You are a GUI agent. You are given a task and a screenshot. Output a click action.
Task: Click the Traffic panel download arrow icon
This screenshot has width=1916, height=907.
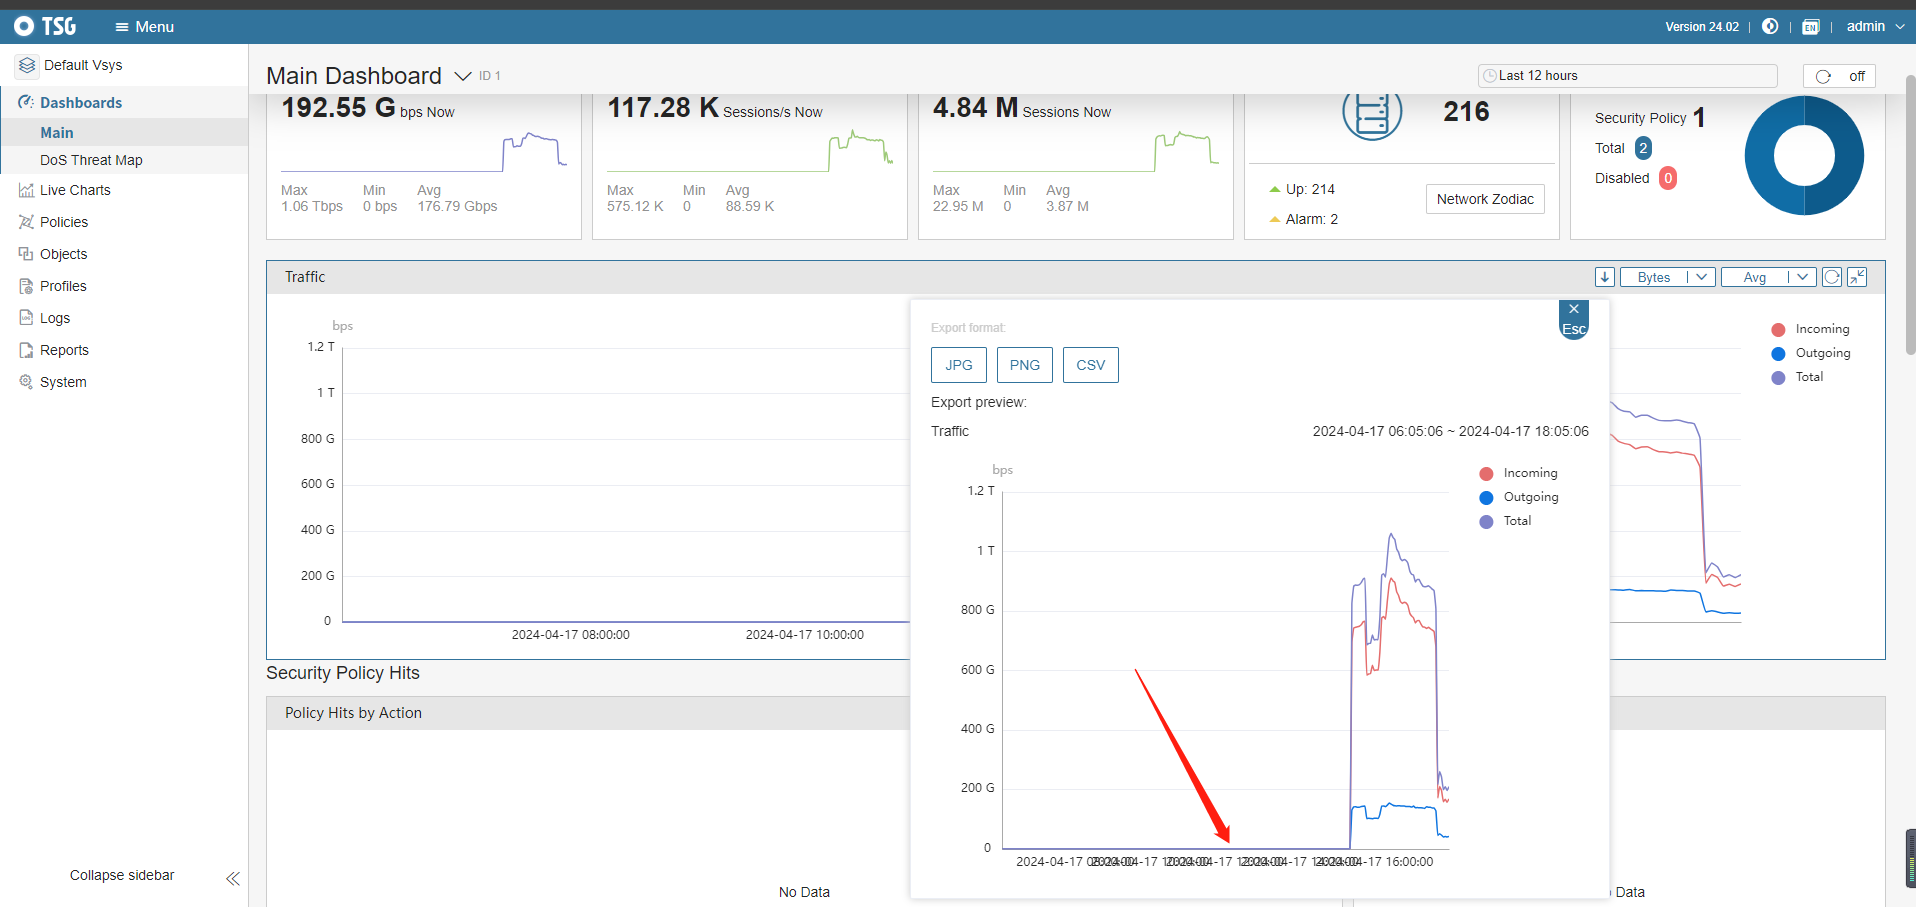(1604, 277)
